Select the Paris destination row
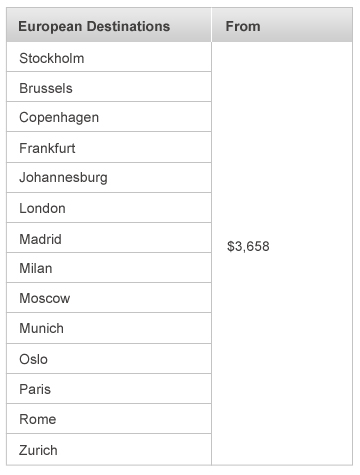The image size is (360, 475). (109, 389)
